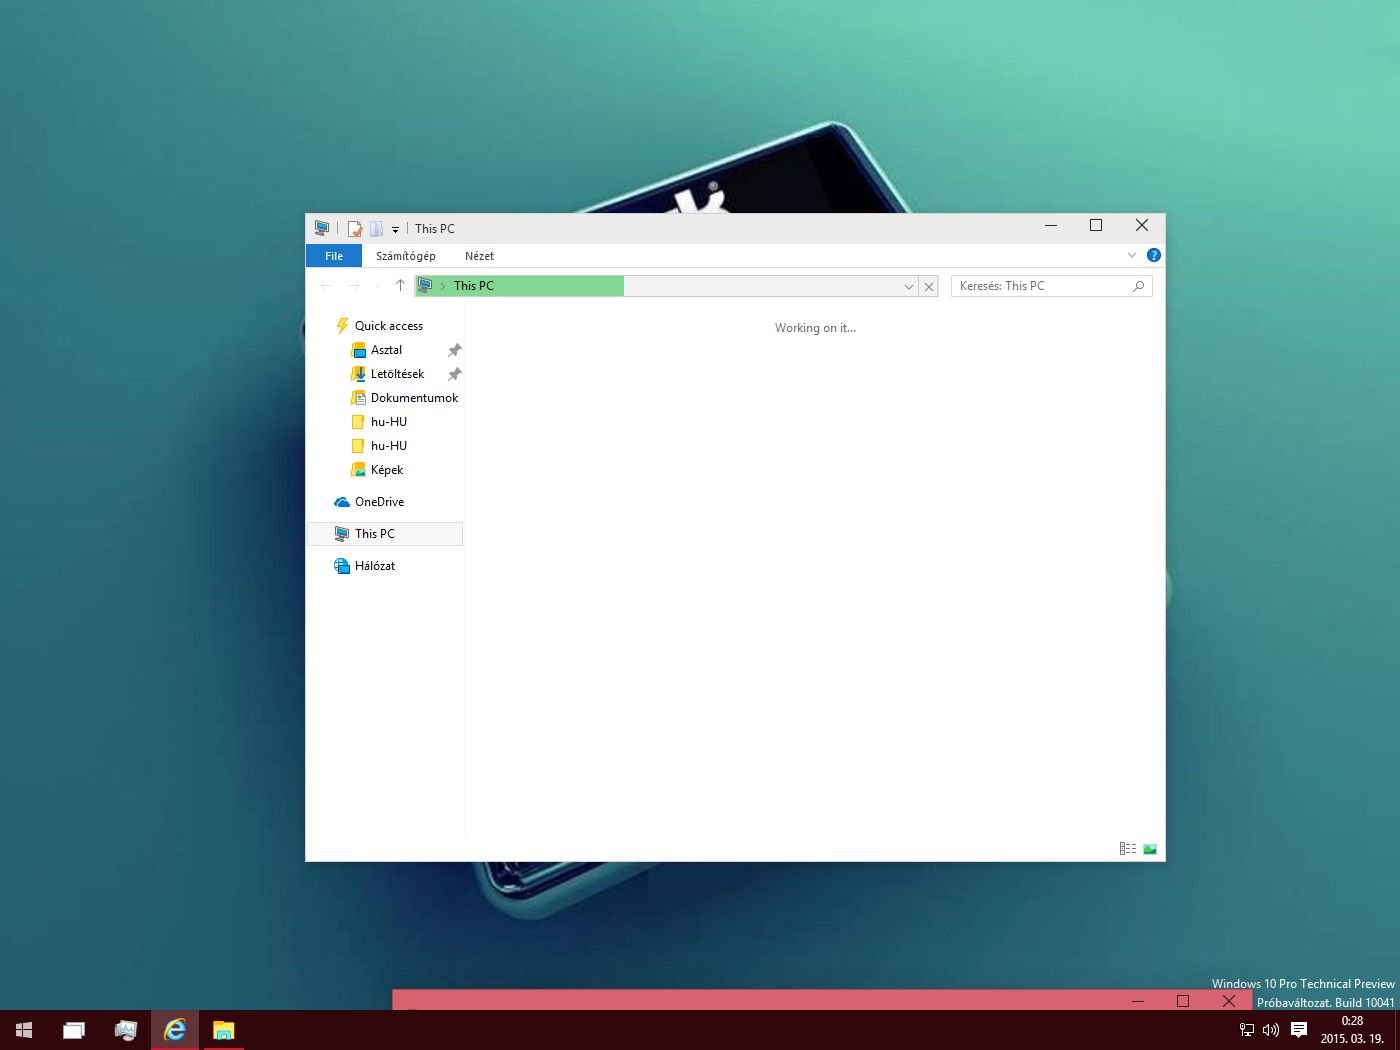Screen dimensions: 1400x1050
Task: Click the This PC system icon in title bar
Action: click(322, 228)
